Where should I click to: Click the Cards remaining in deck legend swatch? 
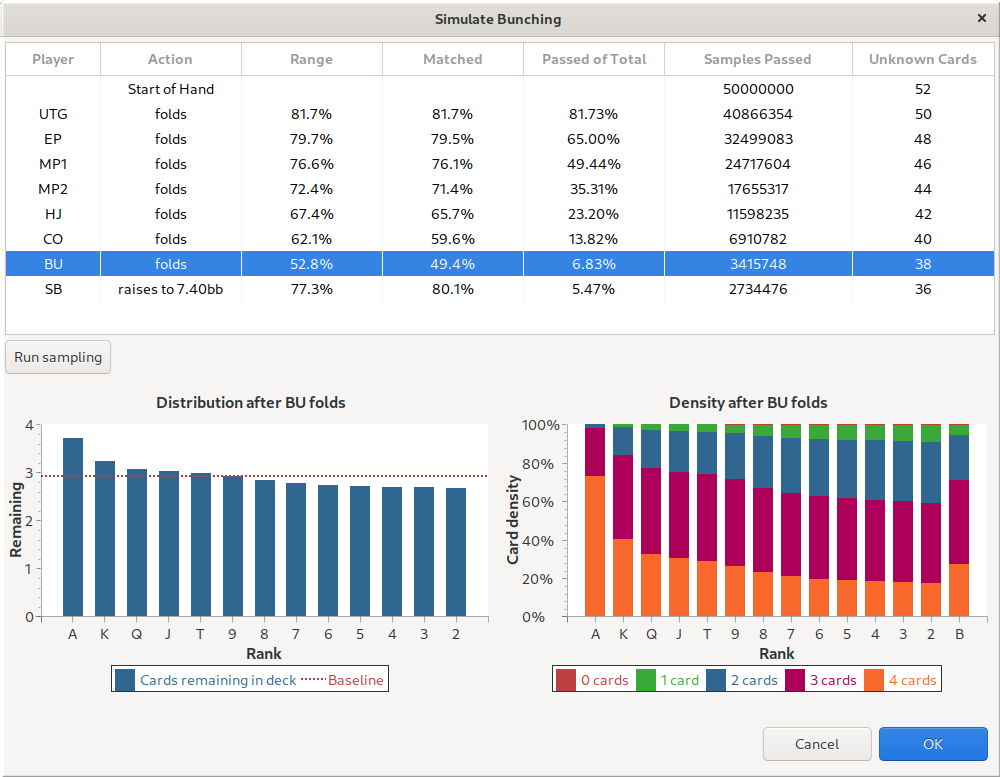click(x=125, y=680)
